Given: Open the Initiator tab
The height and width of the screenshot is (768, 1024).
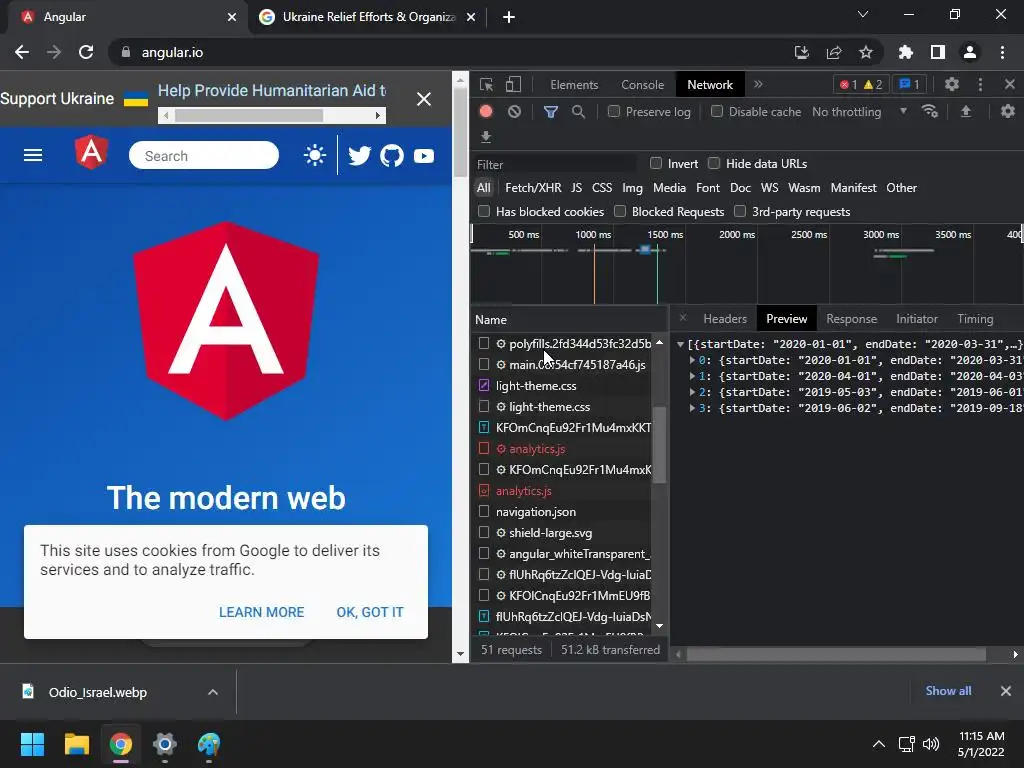Looking at the screenshot, I should 917,319.
